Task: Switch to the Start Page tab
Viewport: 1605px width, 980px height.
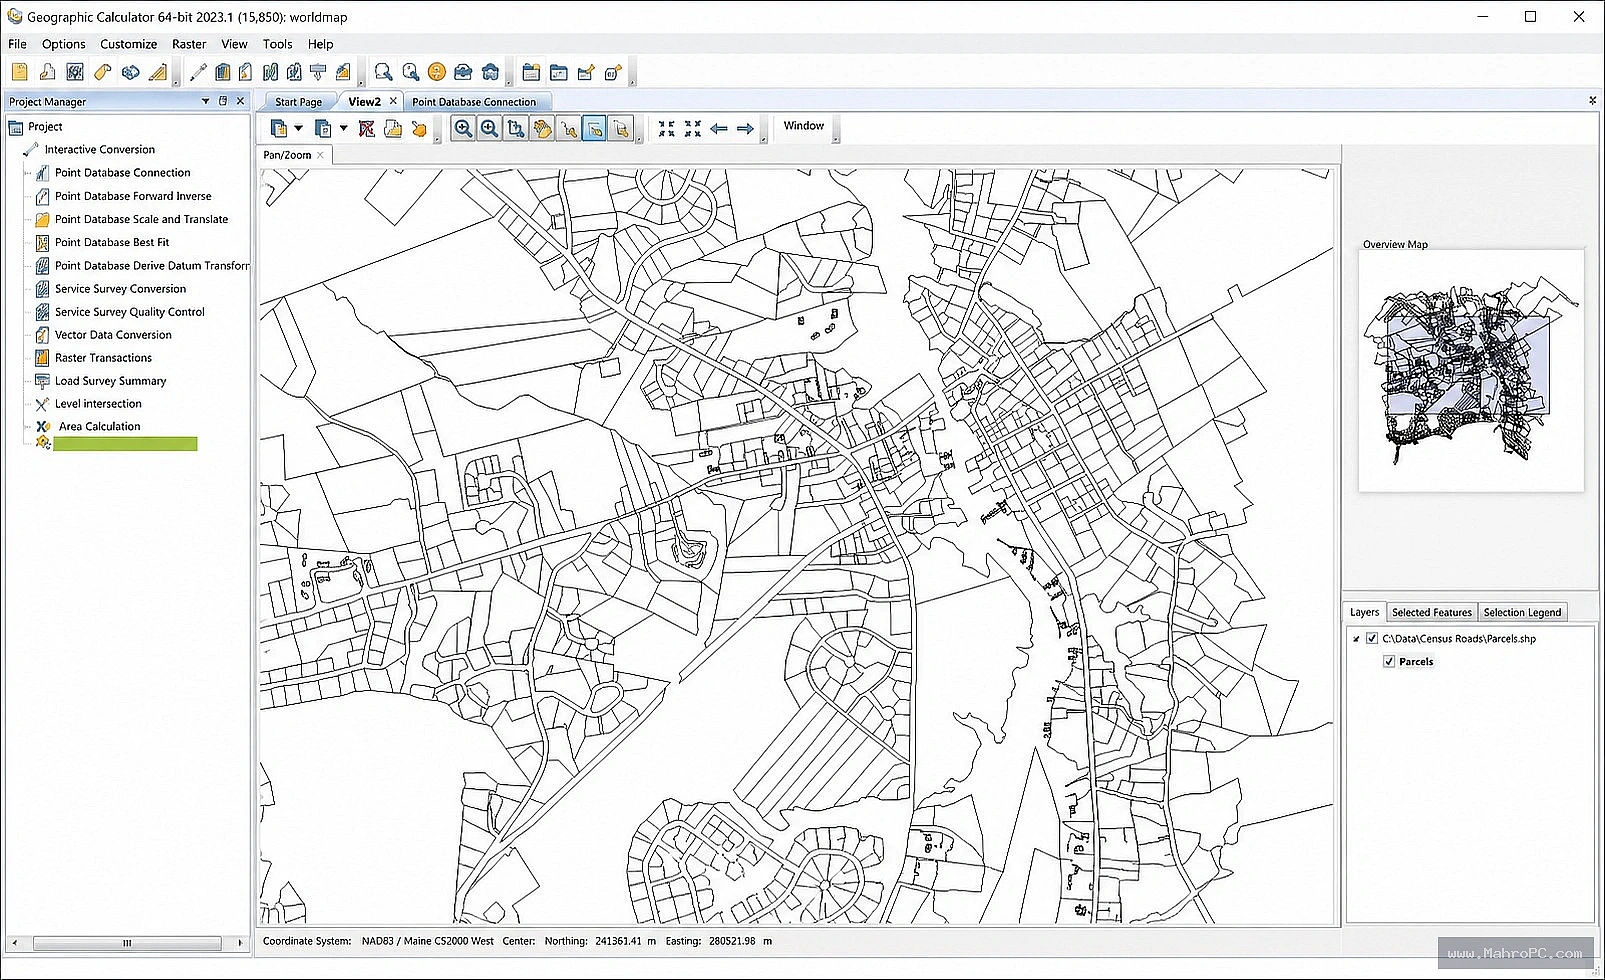Action: [298, 102]
